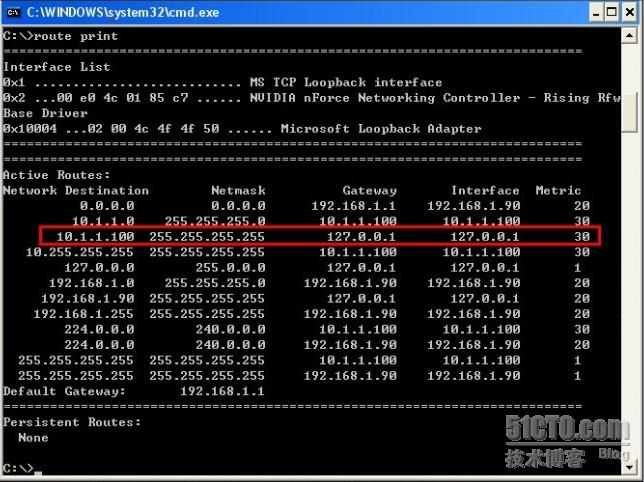The image size is (644, 482).
Task: Click destination 192.168.1.255
Action: coord(83,314)
